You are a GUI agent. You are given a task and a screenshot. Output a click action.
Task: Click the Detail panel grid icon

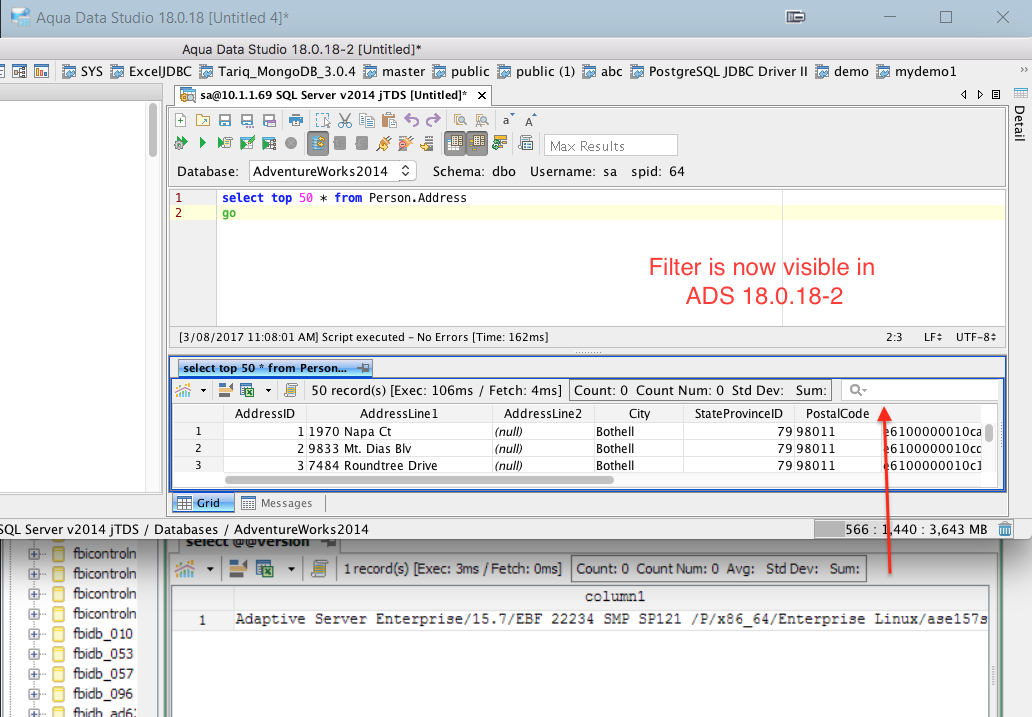pos(1021,93)
